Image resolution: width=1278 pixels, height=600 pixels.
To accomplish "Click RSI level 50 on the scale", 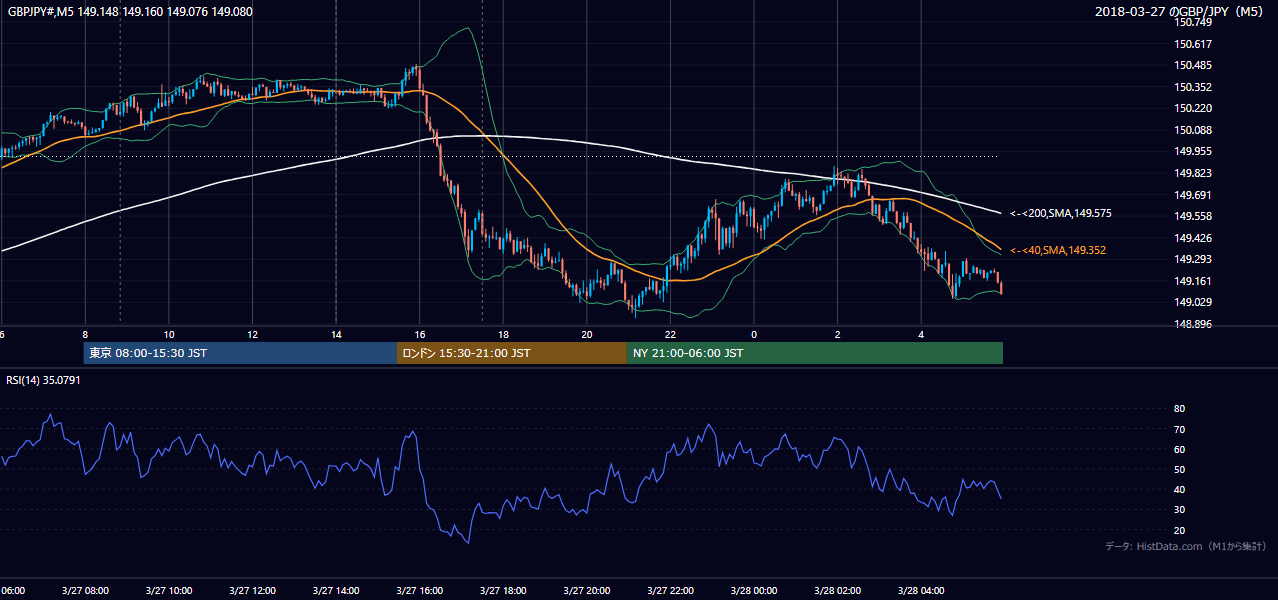I will (x=1179, y=469).
